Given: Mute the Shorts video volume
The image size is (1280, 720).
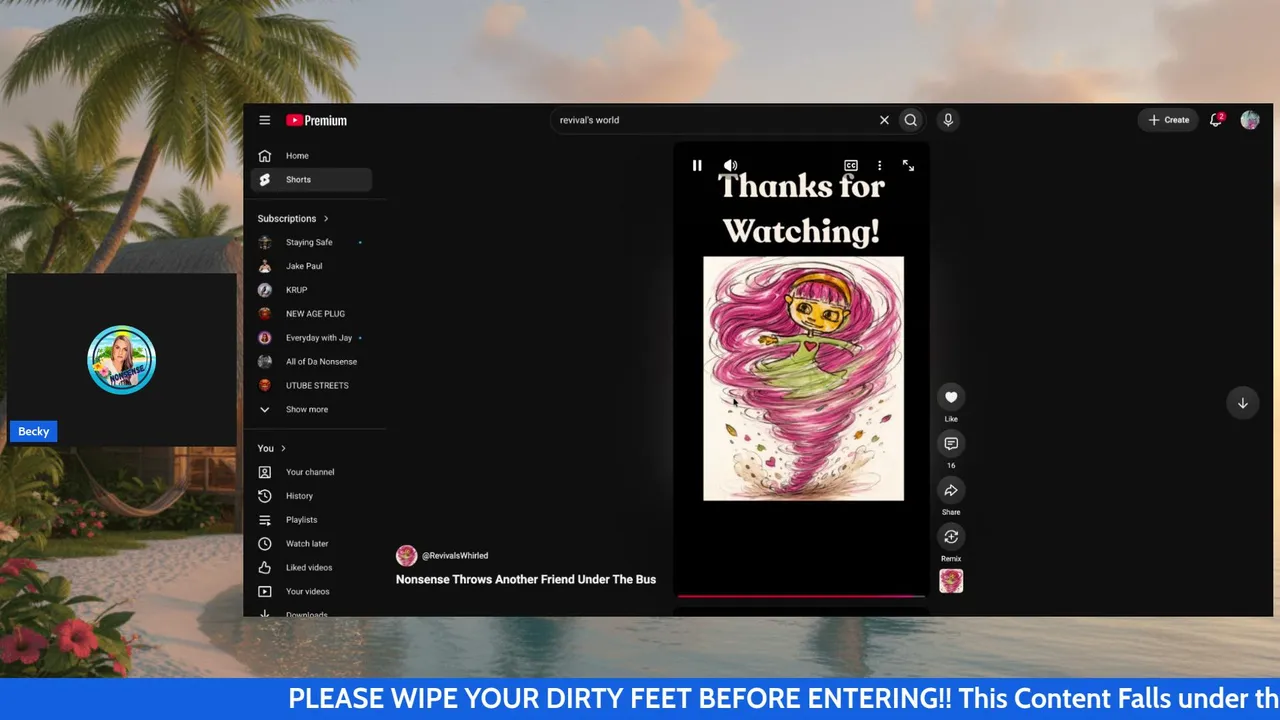Looking at the screenshot, I should tap(731, 166).
